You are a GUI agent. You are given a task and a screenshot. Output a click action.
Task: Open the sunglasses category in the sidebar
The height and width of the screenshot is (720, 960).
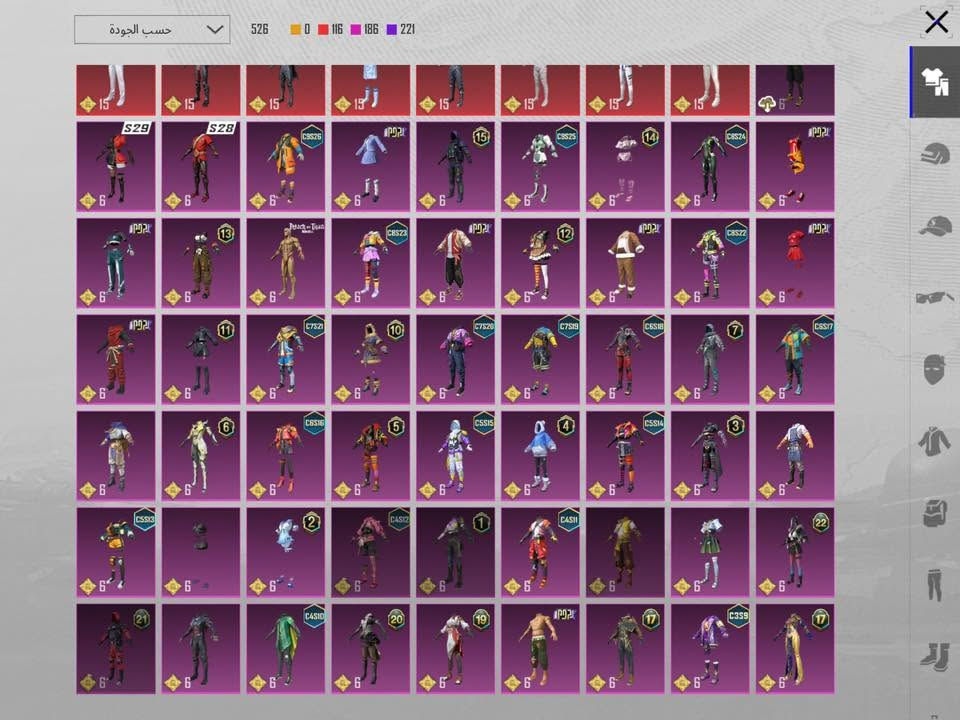[x=935, y=298]
